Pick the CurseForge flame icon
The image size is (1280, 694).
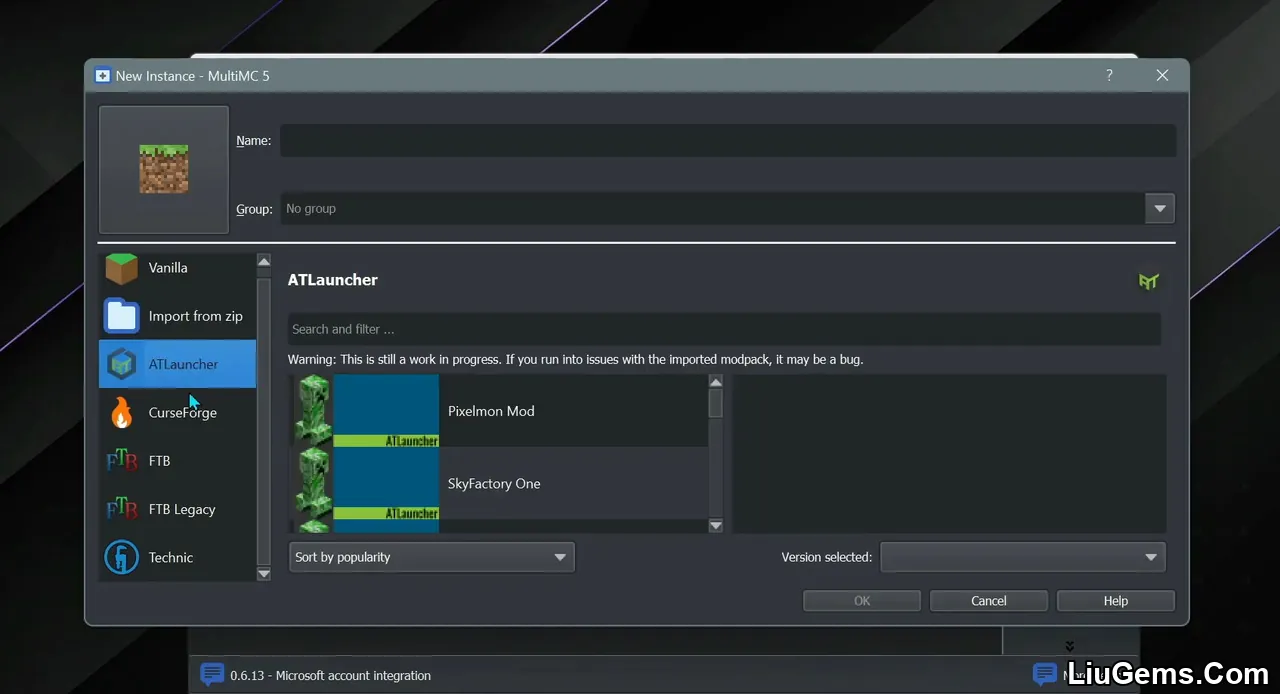[122, 412]
